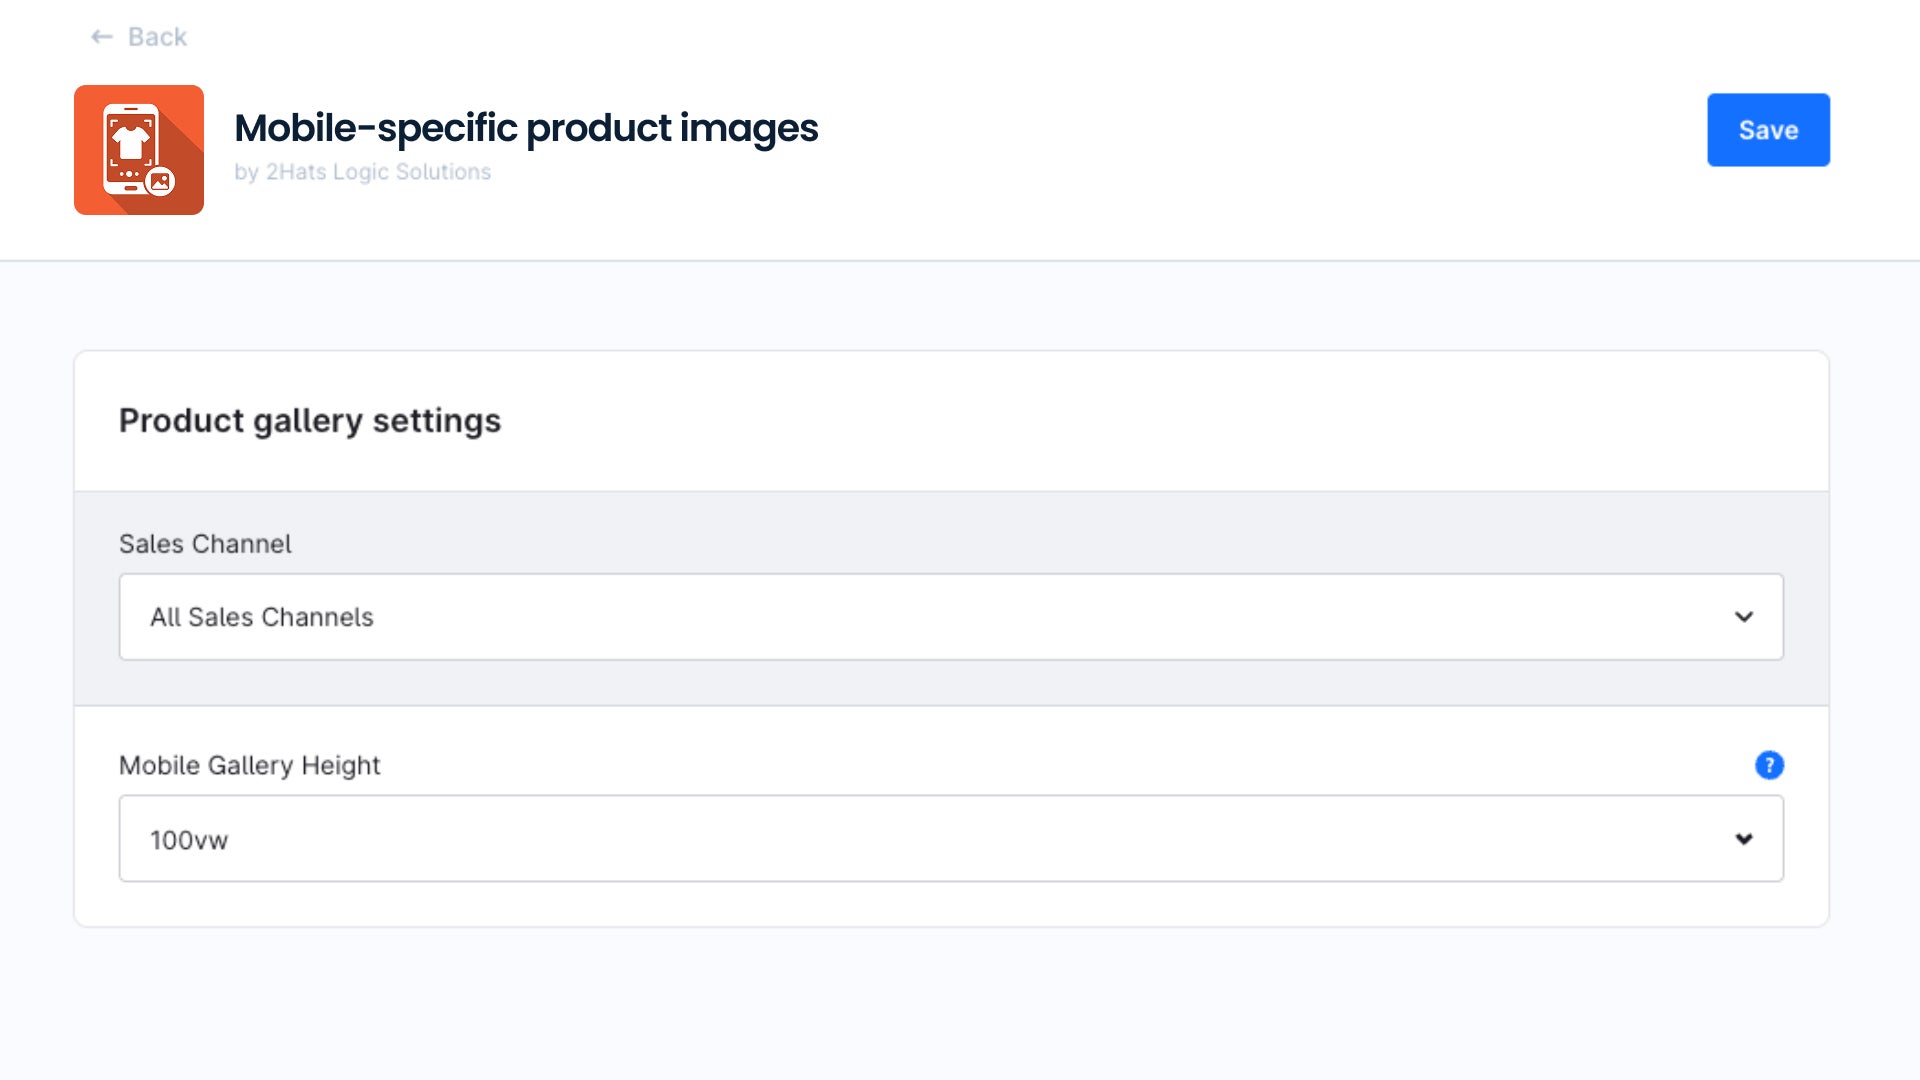Screen dimensions: 1920x1080
Task: Click the picture badge on the plugin logo
Action: pyautogui.click(x=160, y=182)
